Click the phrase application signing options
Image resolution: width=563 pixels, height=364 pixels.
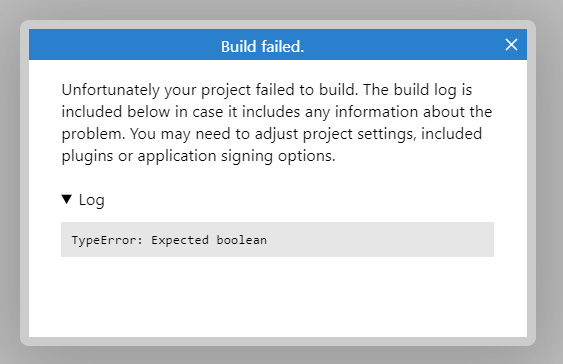pos(236,156)
